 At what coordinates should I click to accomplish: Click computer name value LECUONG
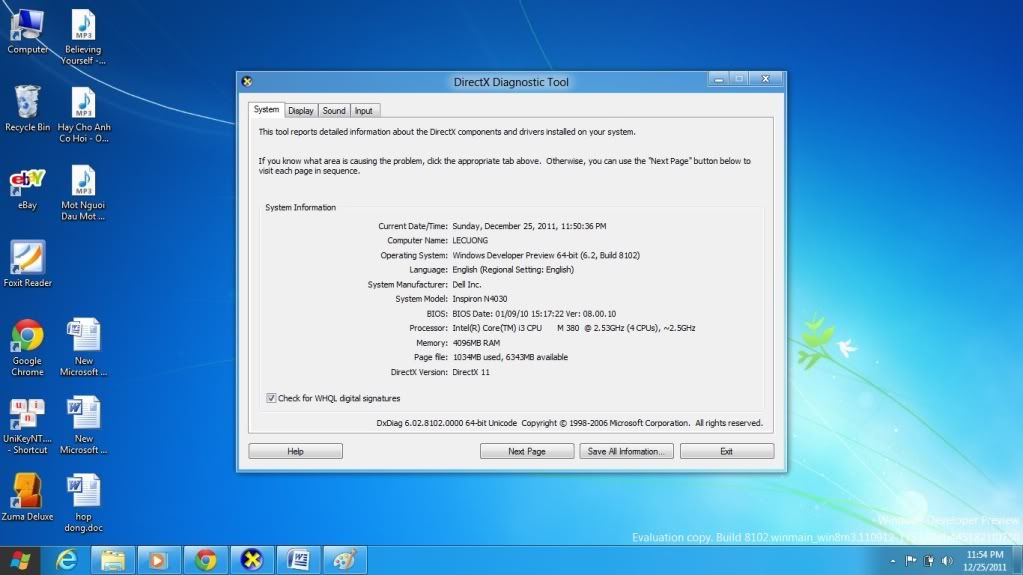tap(470, 241)
